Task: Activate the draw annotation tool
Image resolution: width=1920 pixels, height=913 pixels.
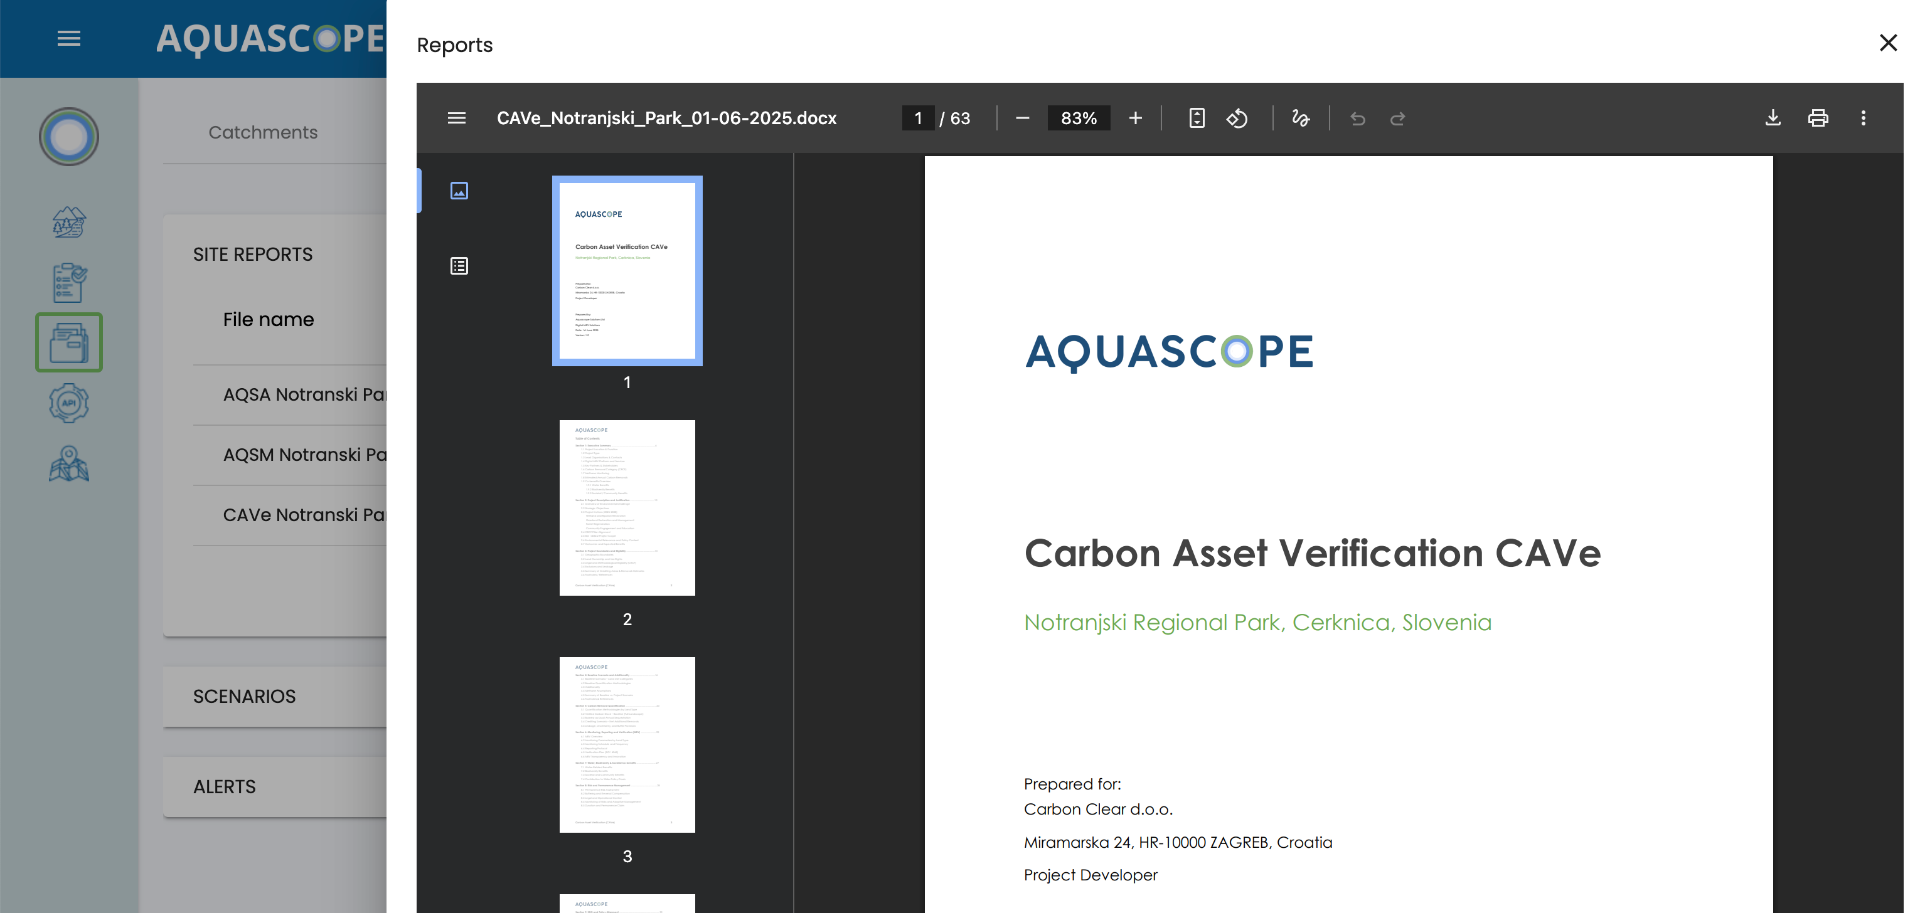Action: pyautogui.click(x=1300, y=118)
